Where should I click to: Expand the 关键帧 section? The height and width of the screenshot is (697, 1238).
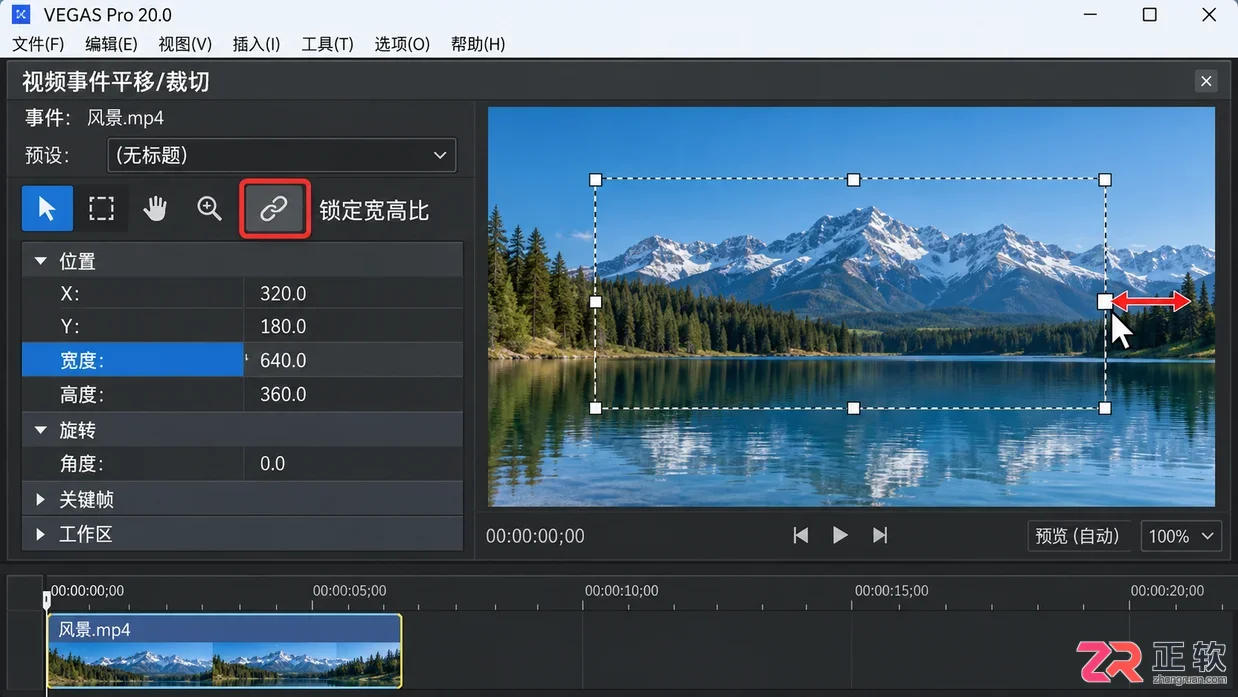click(41, 499)
